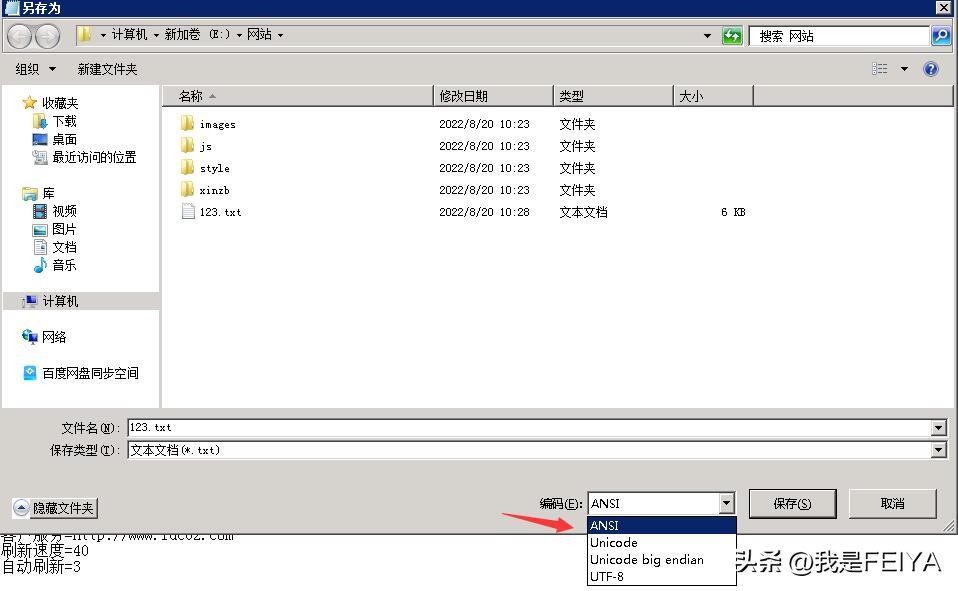Click the change view icon
958x591 pixels.
(880, 69)
